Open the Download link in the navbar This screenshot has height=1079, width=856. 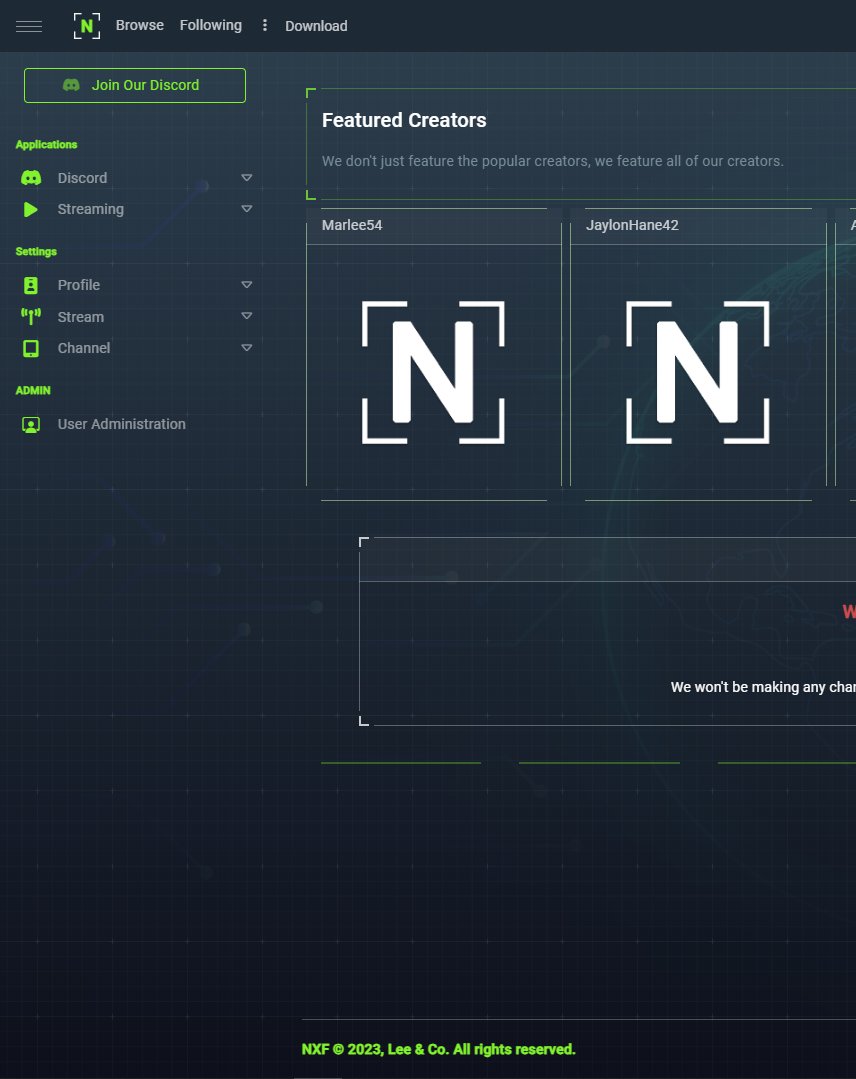click(x=316, y=26)
